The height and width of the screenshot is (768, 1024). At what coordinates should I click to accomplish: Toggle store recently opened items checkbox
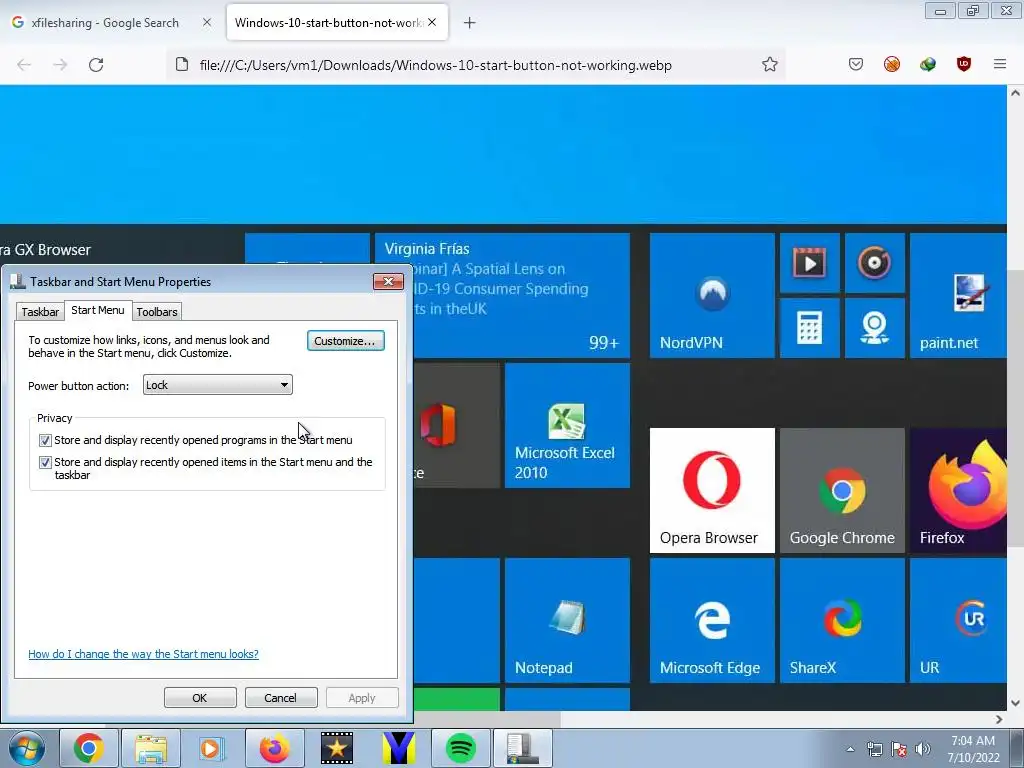coord(45,462)
